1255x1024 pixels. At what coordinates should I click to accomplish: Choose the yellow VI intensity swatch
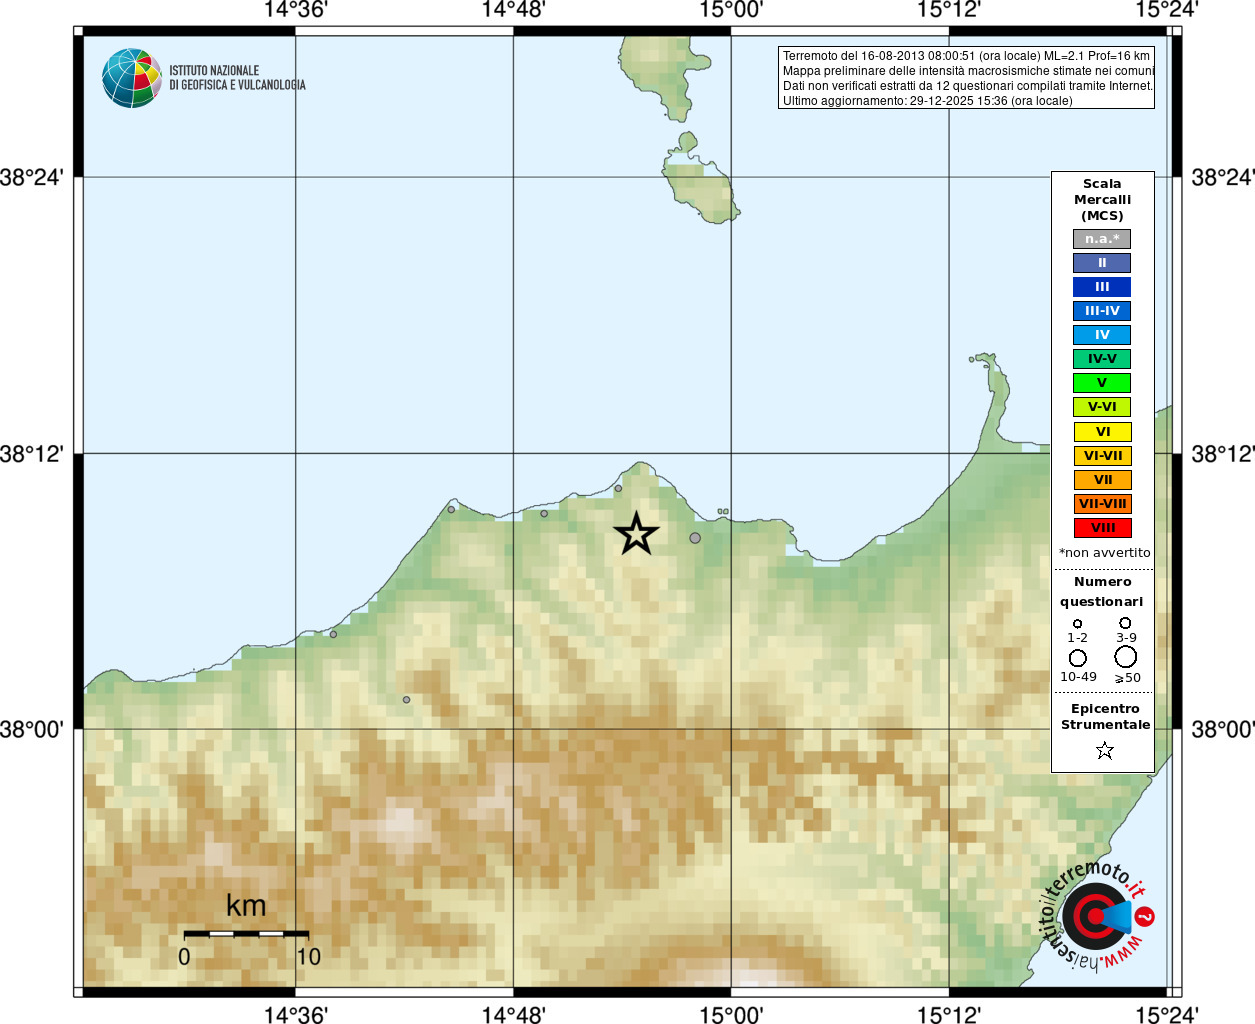tap(1102, 432)
